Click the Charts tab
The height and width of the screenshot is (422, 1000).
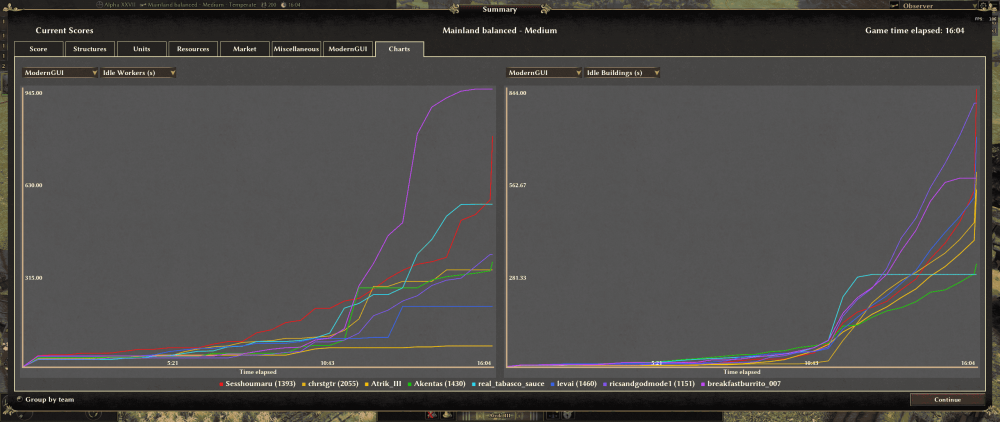point(399,48)
